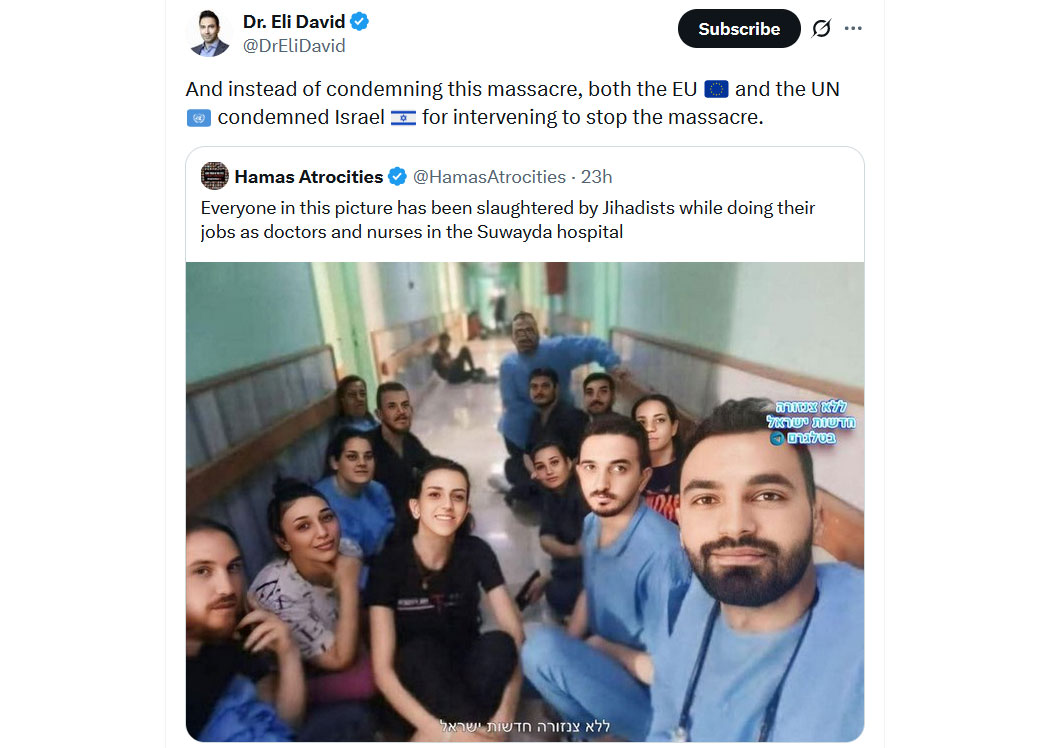The width and height of the screenshot is (1050, 748).
Task: Click the Hebrew caption at the photo's bottom
Action: [x=524, y=726]
